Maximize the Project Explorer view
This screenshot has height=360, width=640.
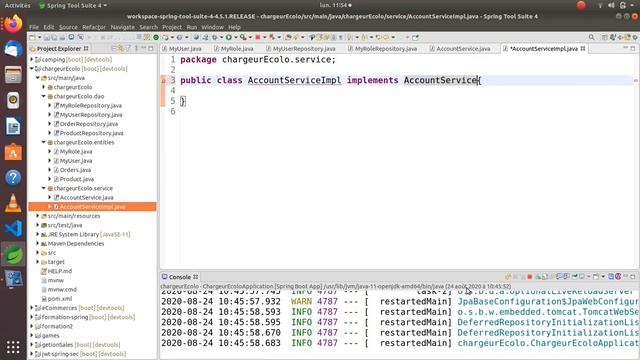pos(151,49)
